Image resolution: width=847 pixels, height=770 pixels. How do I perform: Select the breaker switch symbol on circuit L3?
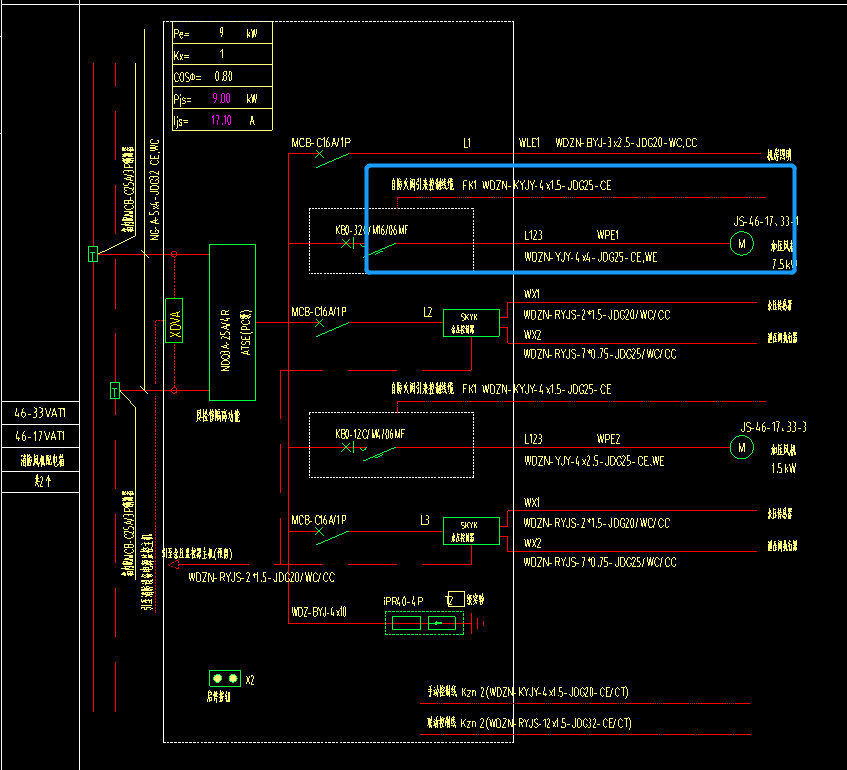332,535
